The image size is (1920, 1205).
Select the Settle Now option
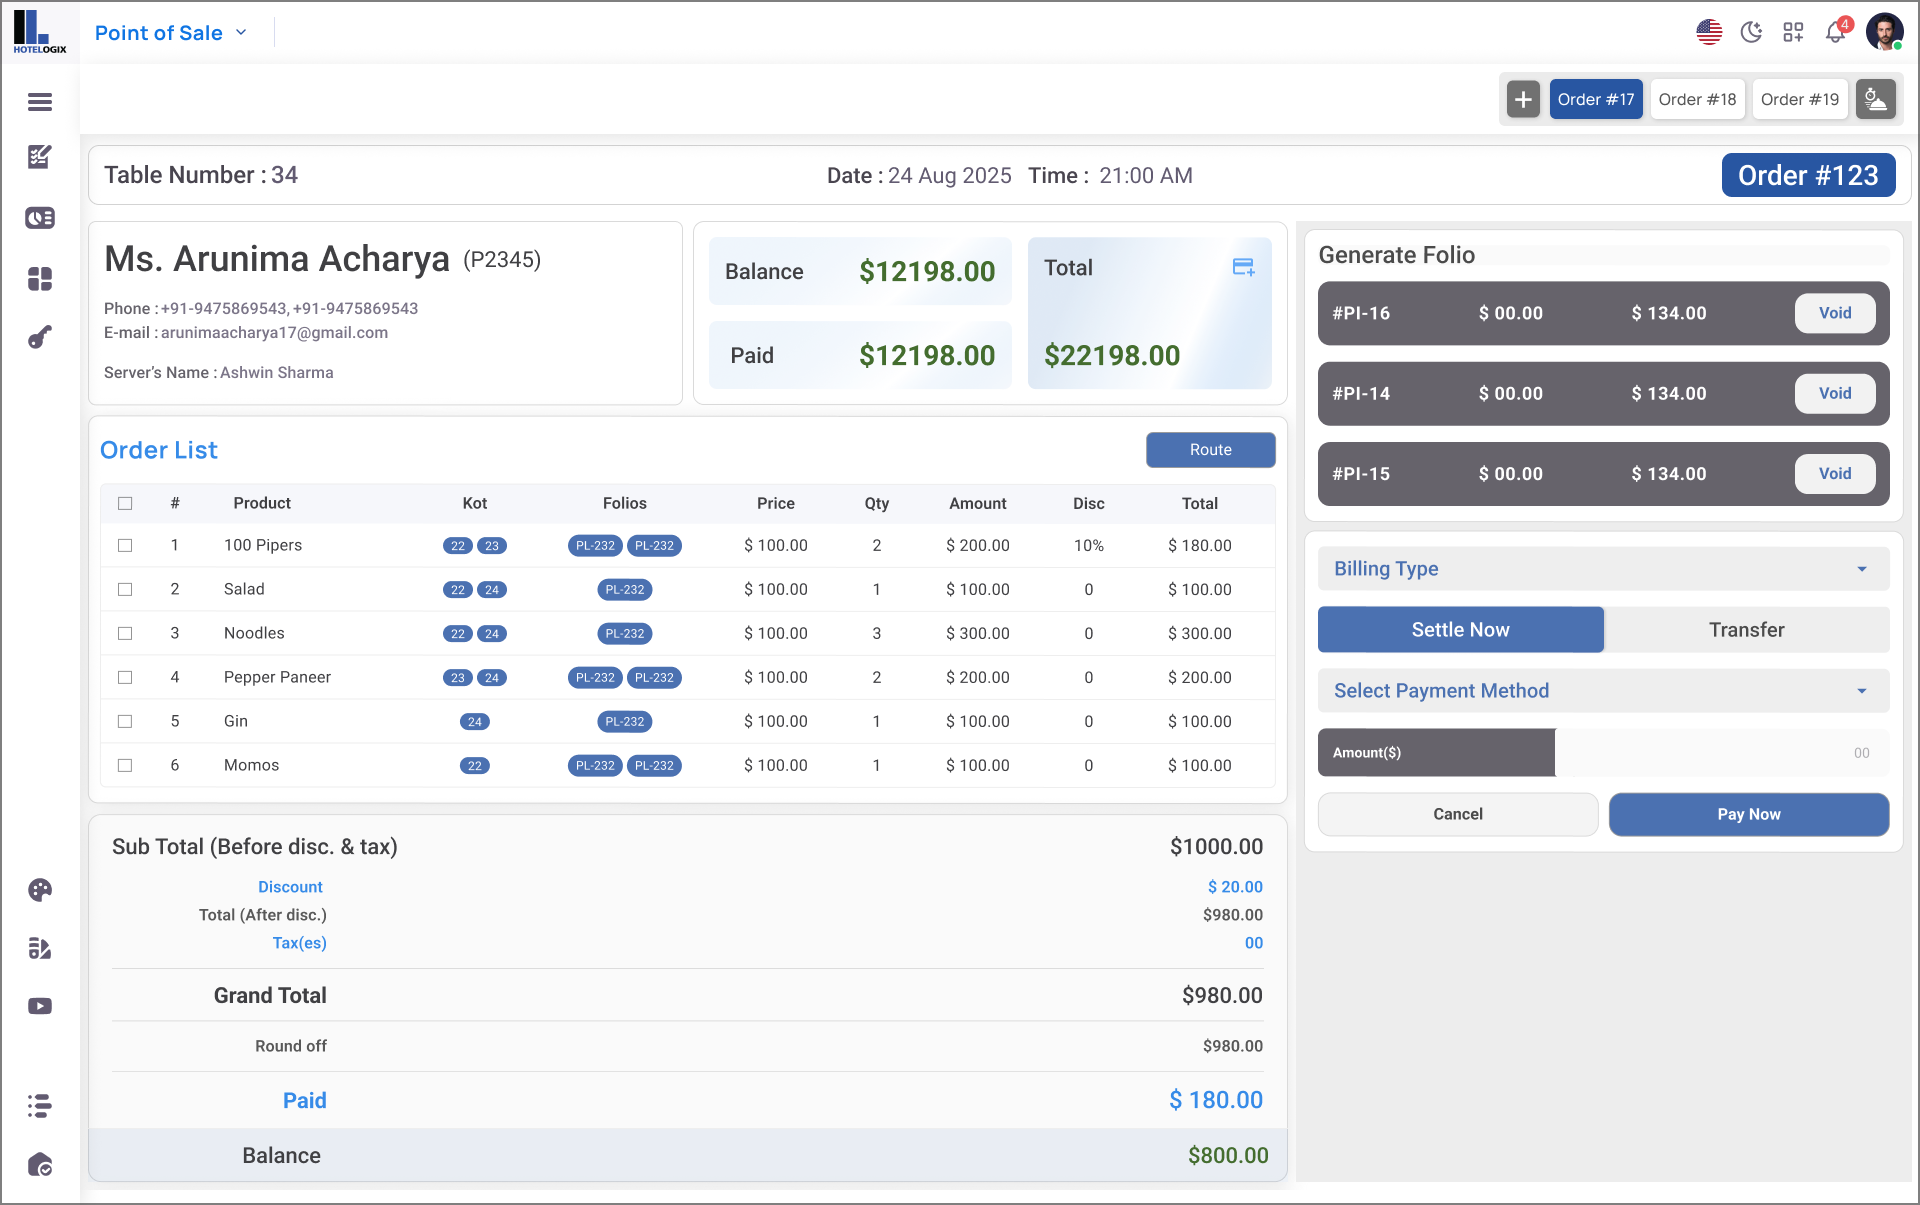click(1460, 630)
